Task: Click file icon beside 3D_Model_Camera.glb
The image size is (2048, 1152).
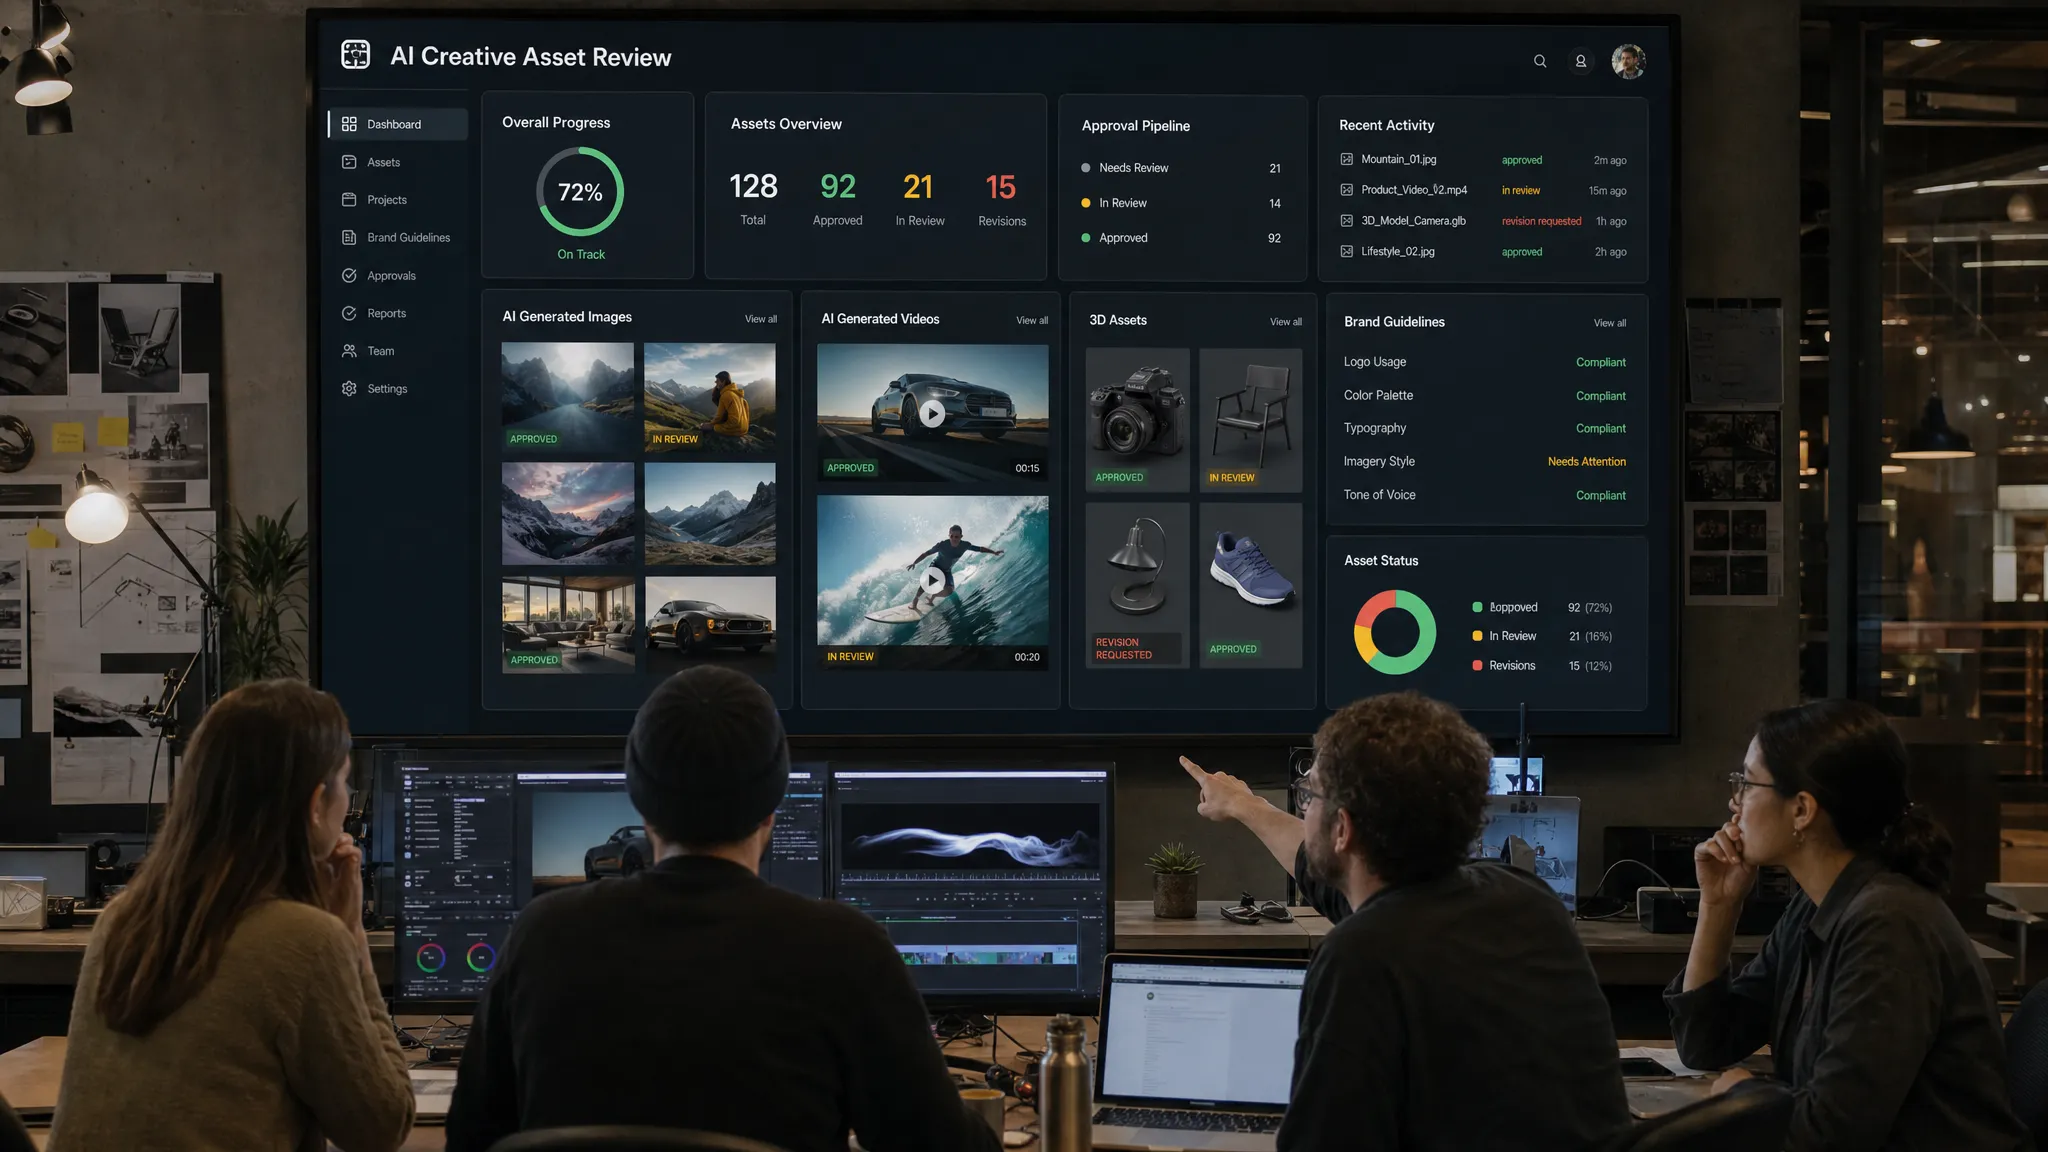Action: (x=1347, y=221)
